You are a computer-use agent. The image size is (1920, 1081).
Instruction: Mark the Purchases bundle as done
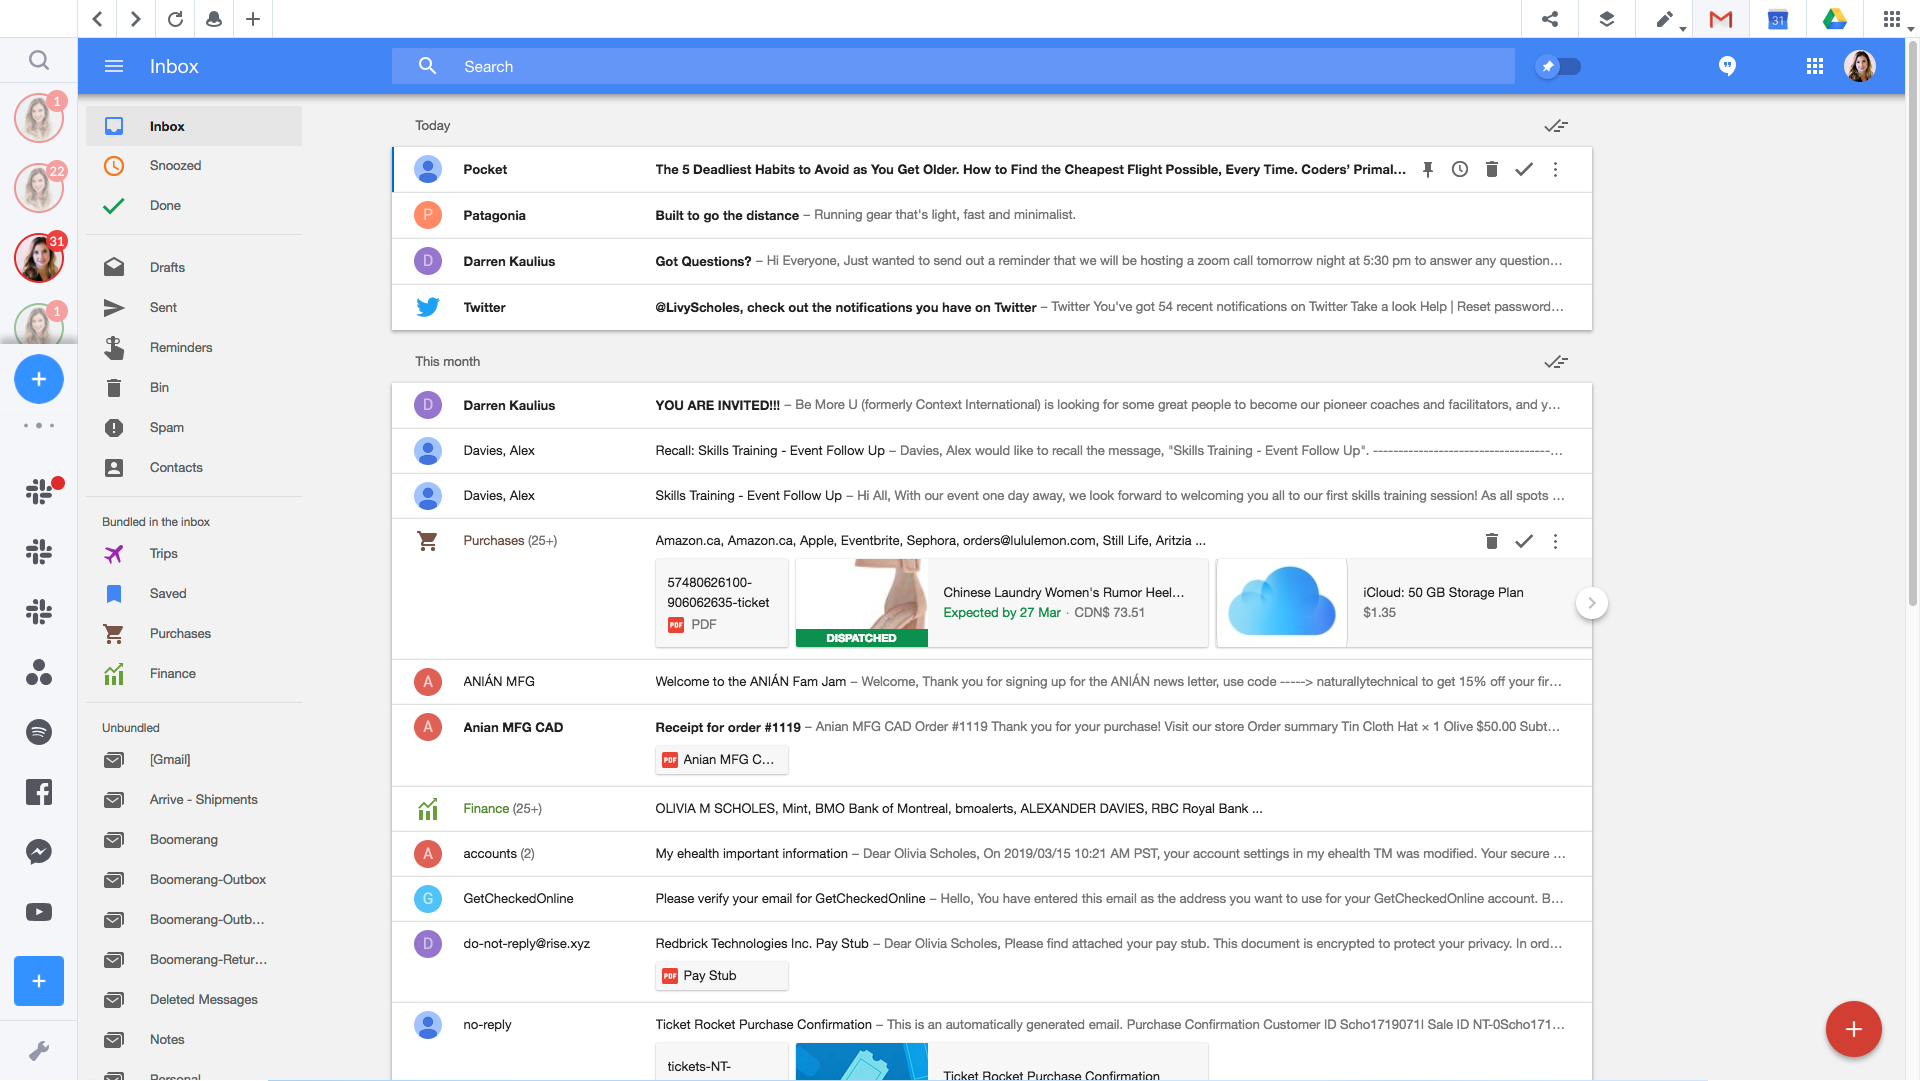point(1524,541)
